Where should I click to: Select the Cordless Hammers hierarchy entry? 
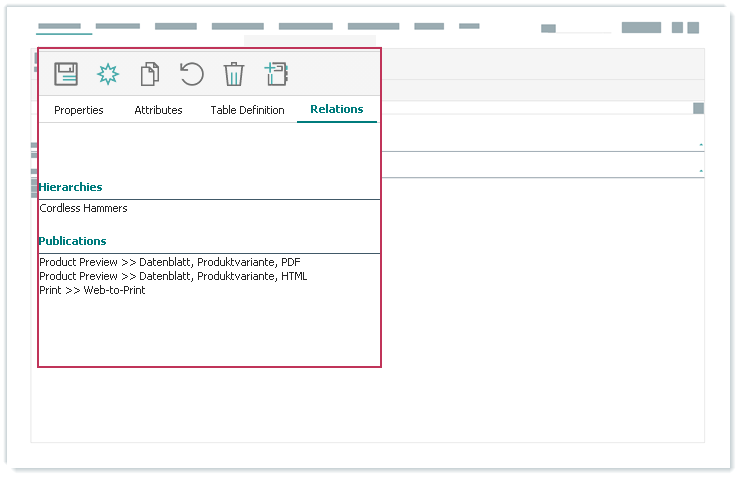pos(84,208)
